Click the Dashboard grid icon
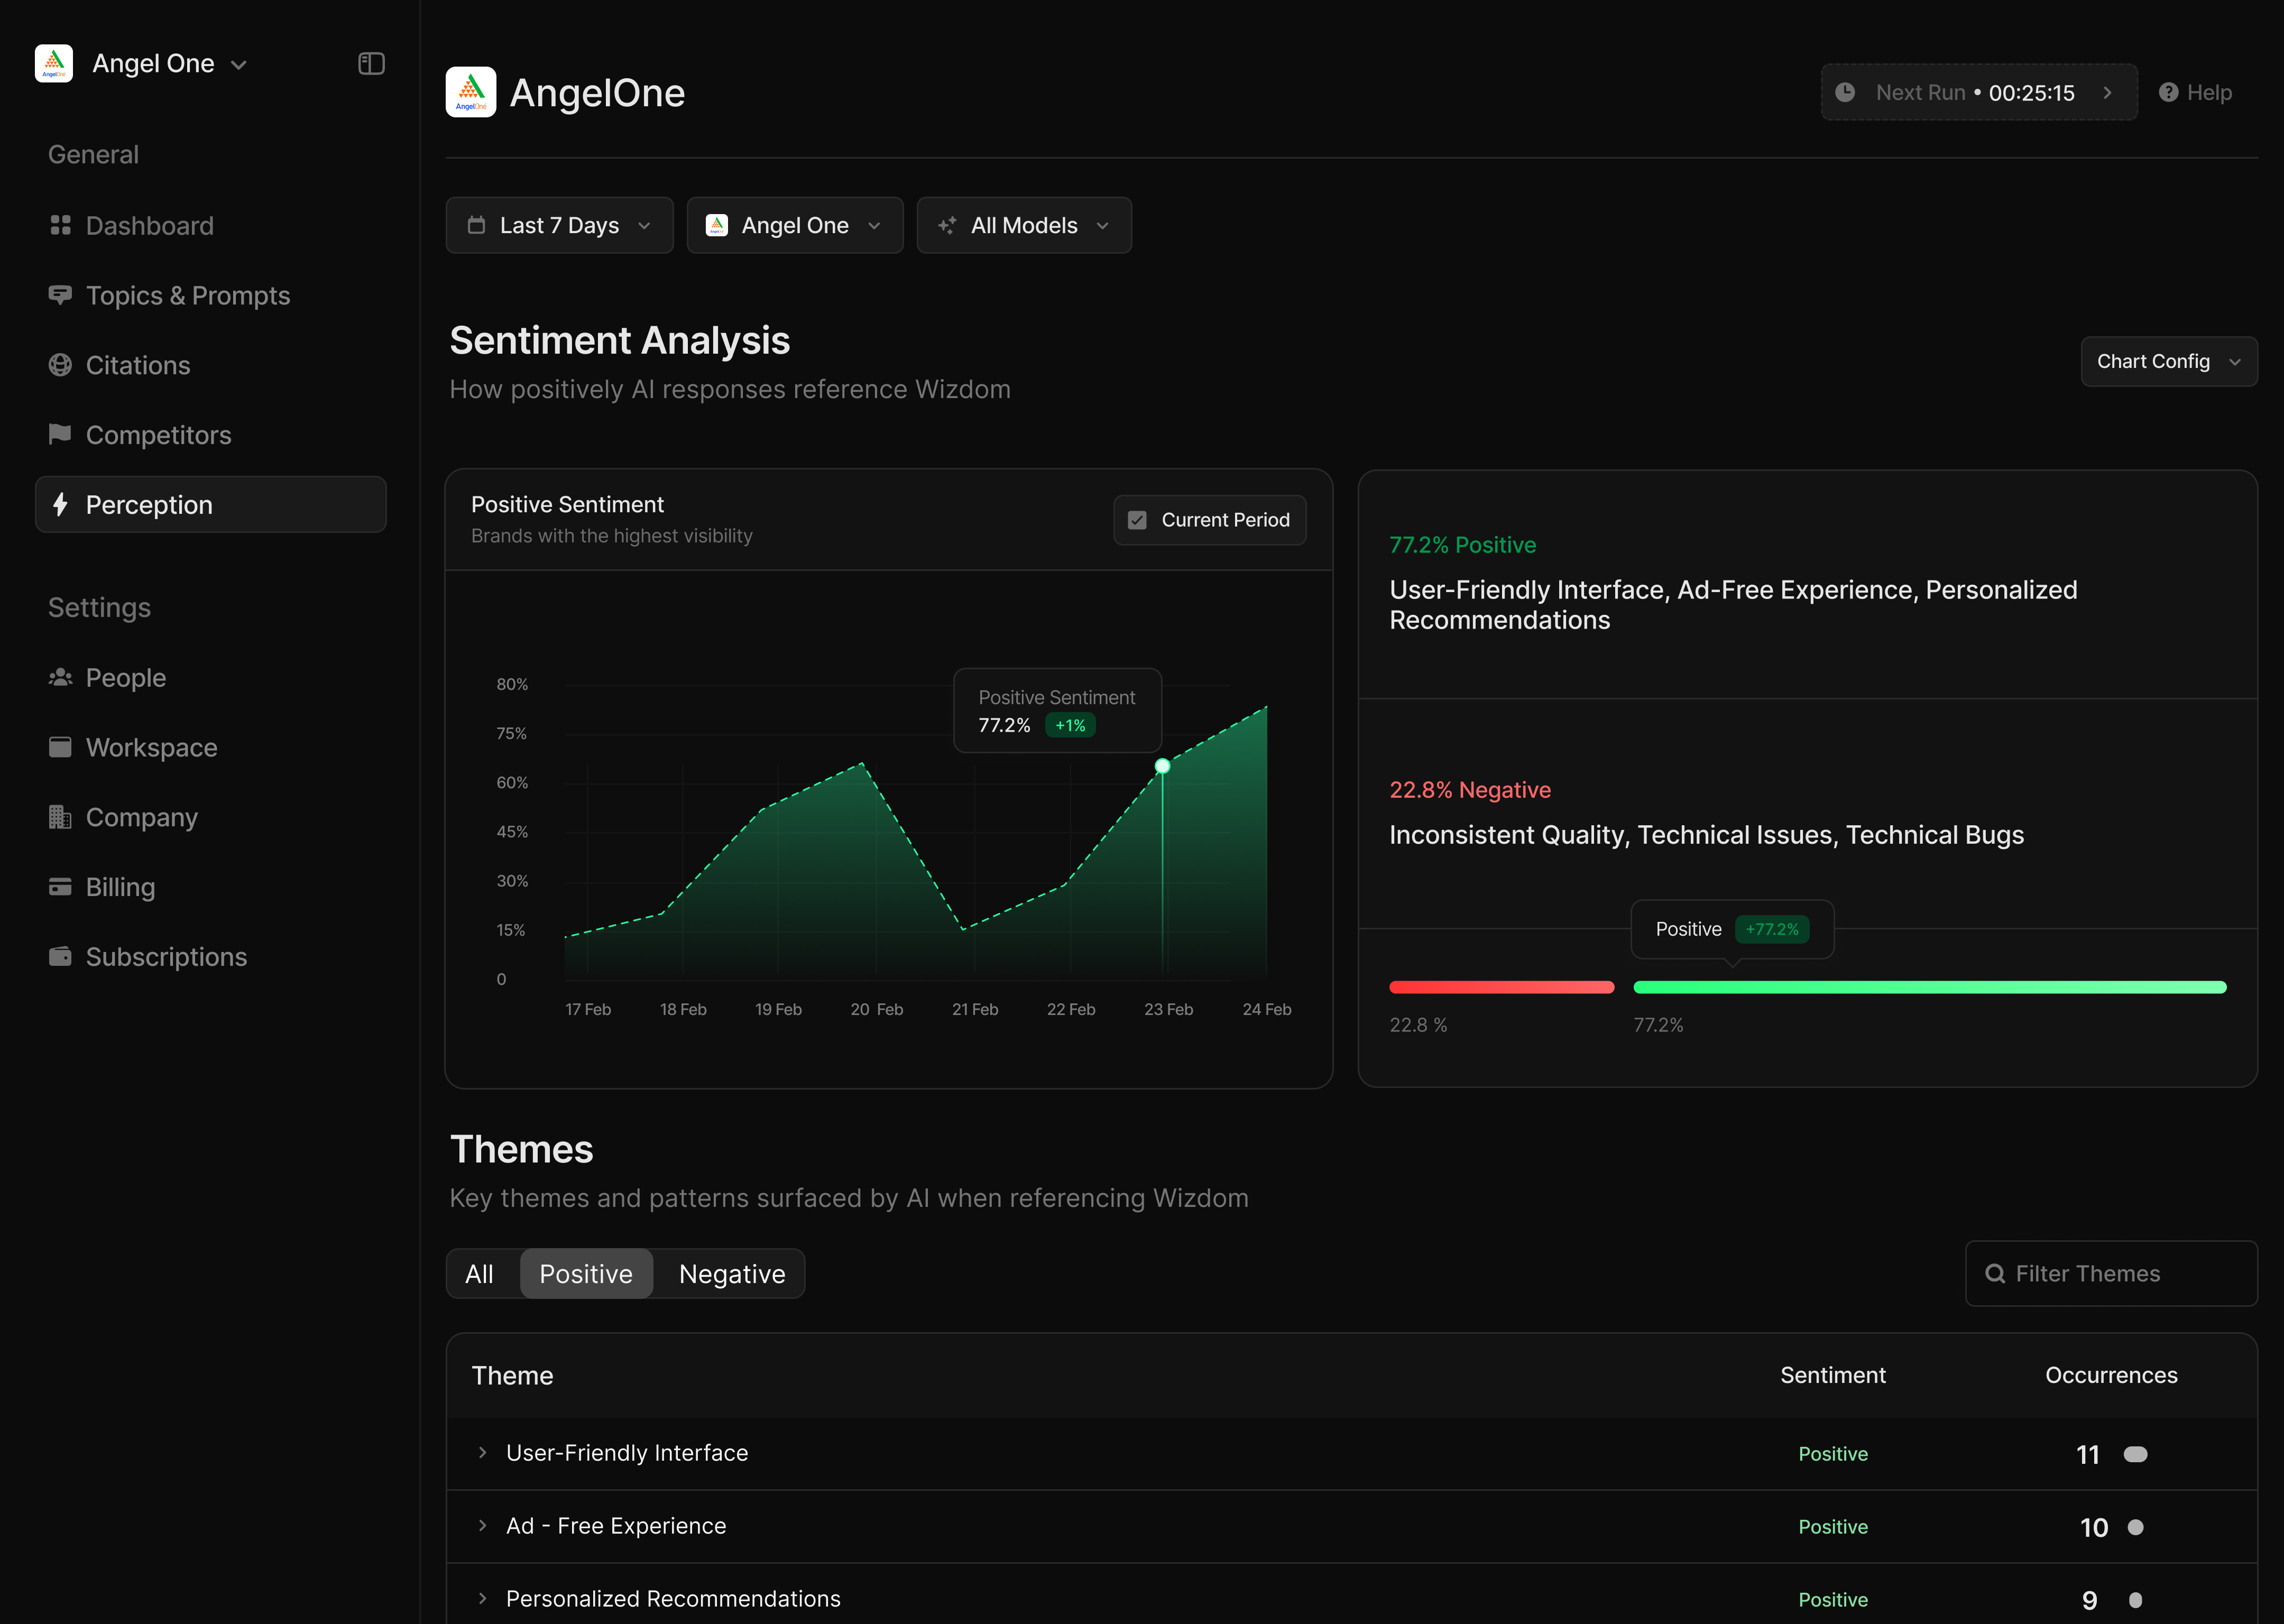Screen dimensions: 2284x1624 (x=60, y=225)
